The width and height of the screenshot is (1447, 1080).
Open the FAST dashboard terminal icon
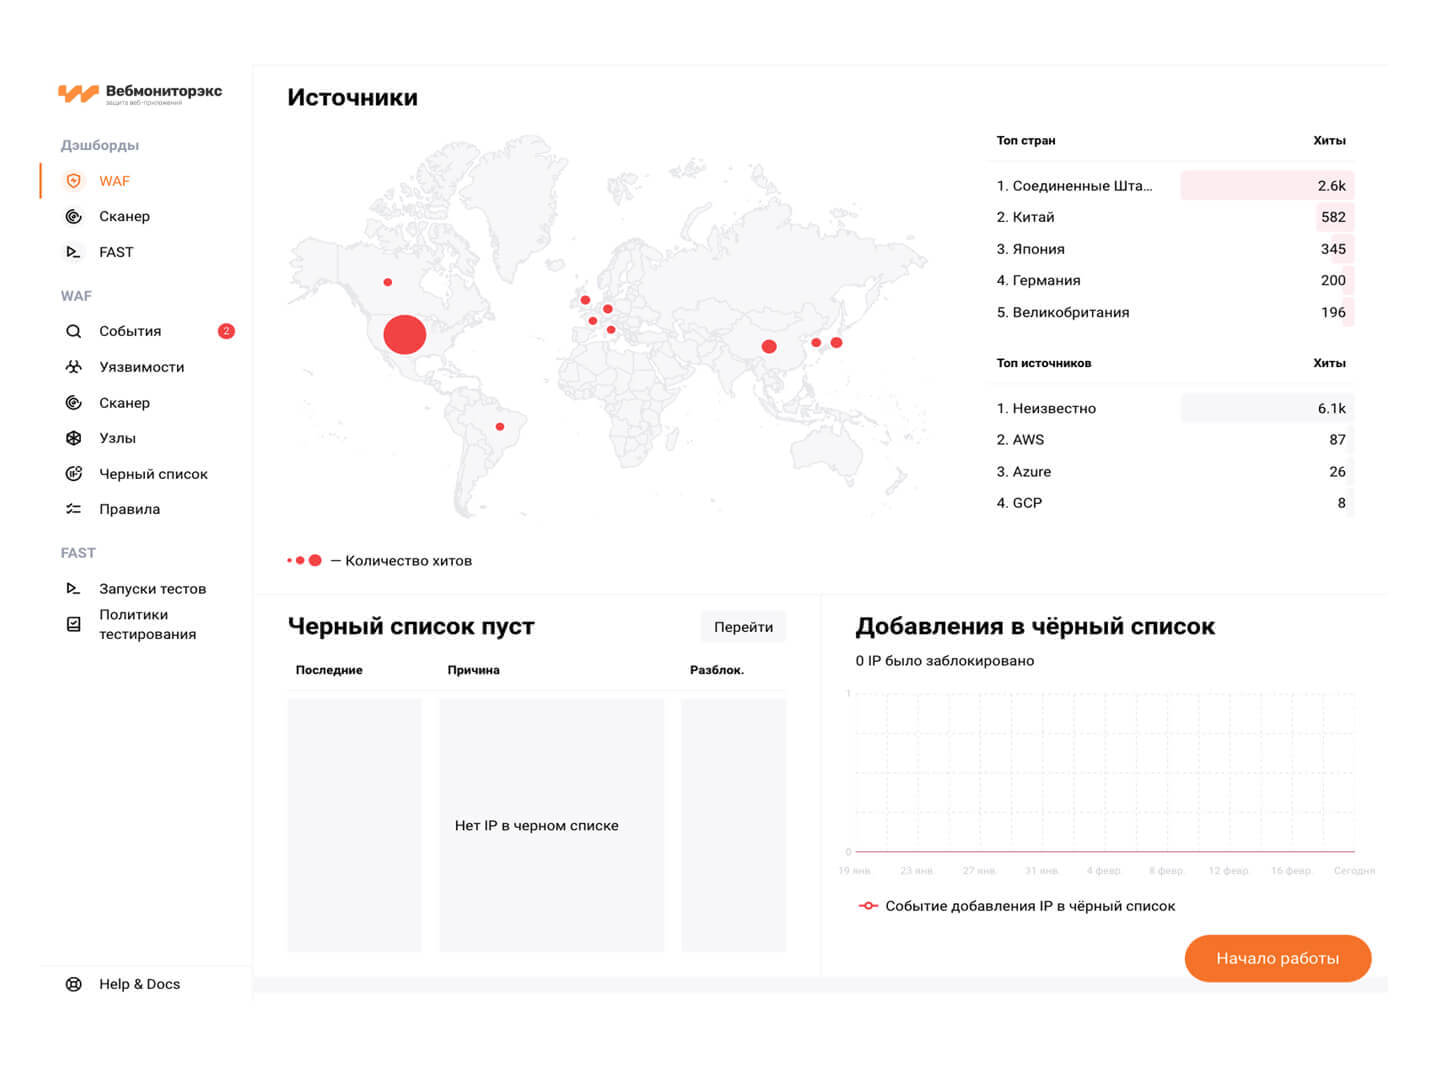point(73,252)
